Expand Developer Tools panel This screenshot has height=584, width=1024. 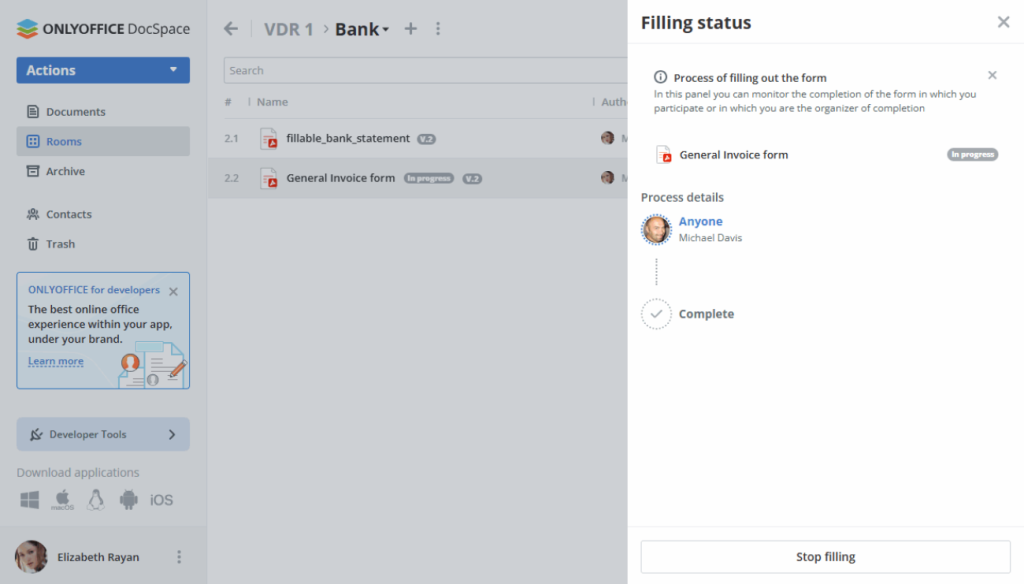point(102,434)
